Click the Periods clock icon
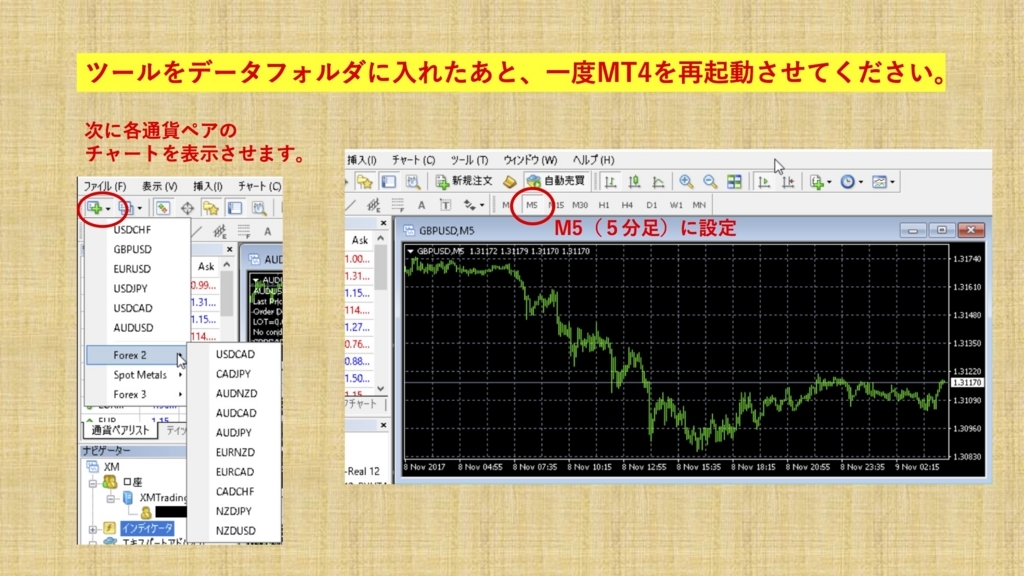 (847, 182)
